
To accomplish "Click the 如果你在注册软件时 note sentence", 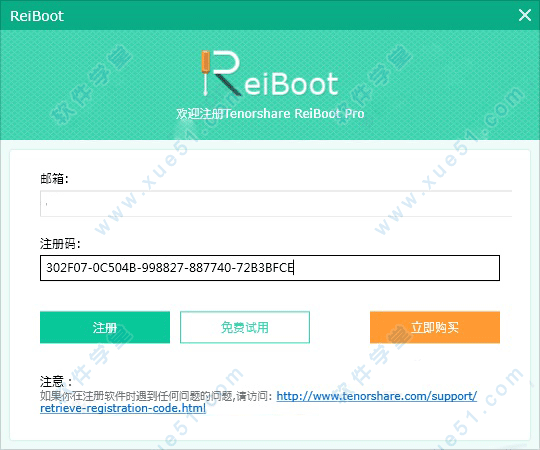I will point(156,396).
